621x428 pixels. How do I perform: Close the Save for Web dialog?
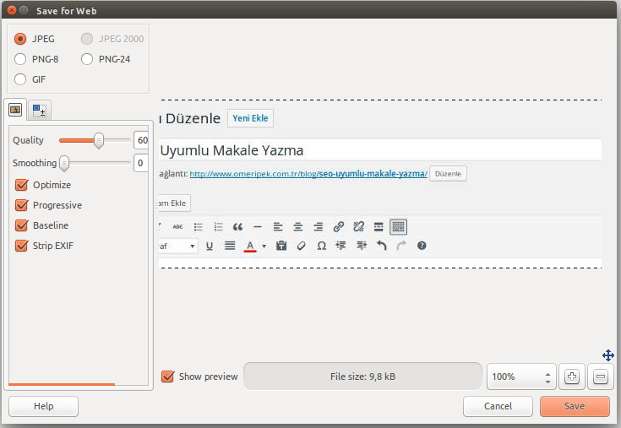point(11,9)
